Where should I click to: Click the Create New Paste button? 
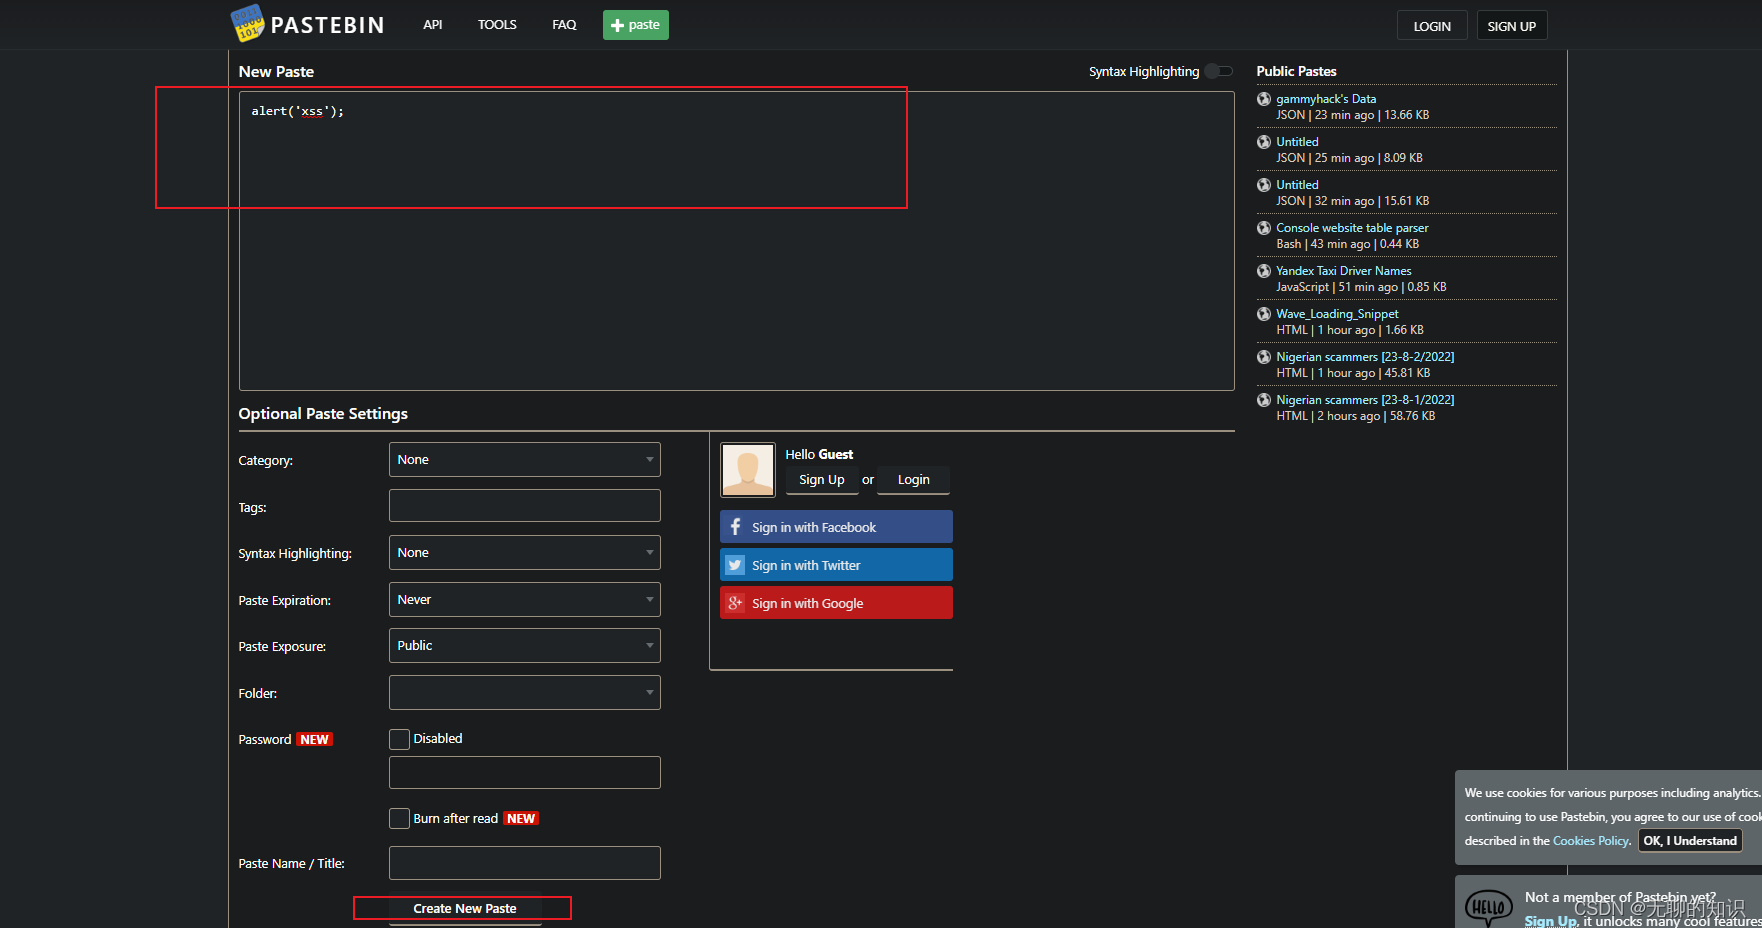coord(465,908)
